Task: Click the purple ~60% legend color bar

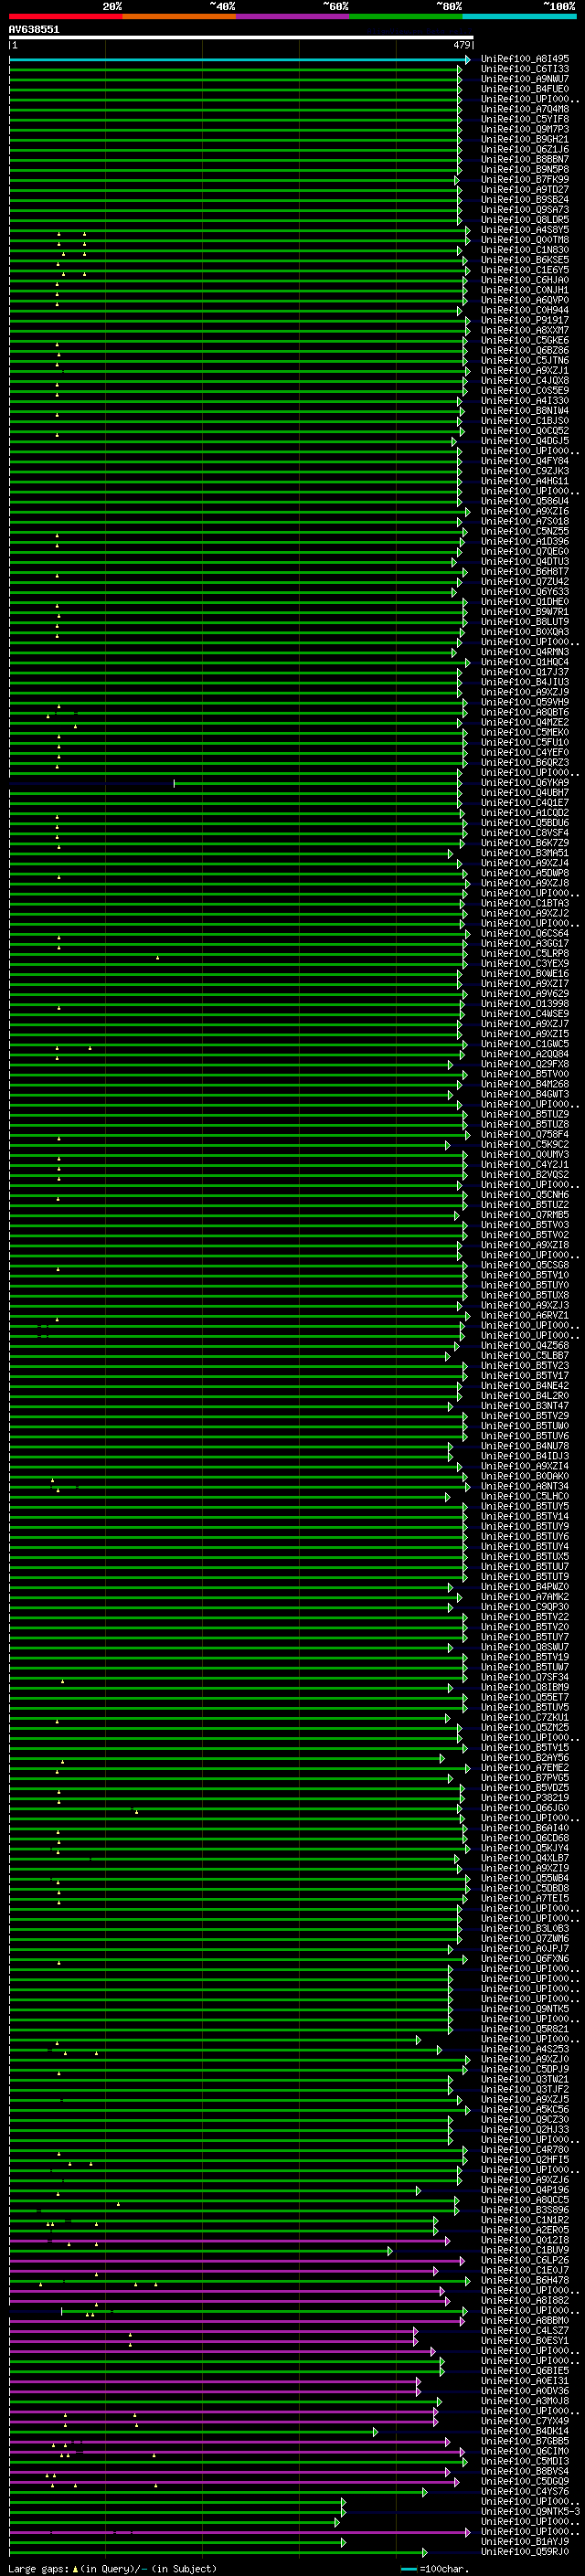Action: 293,17
